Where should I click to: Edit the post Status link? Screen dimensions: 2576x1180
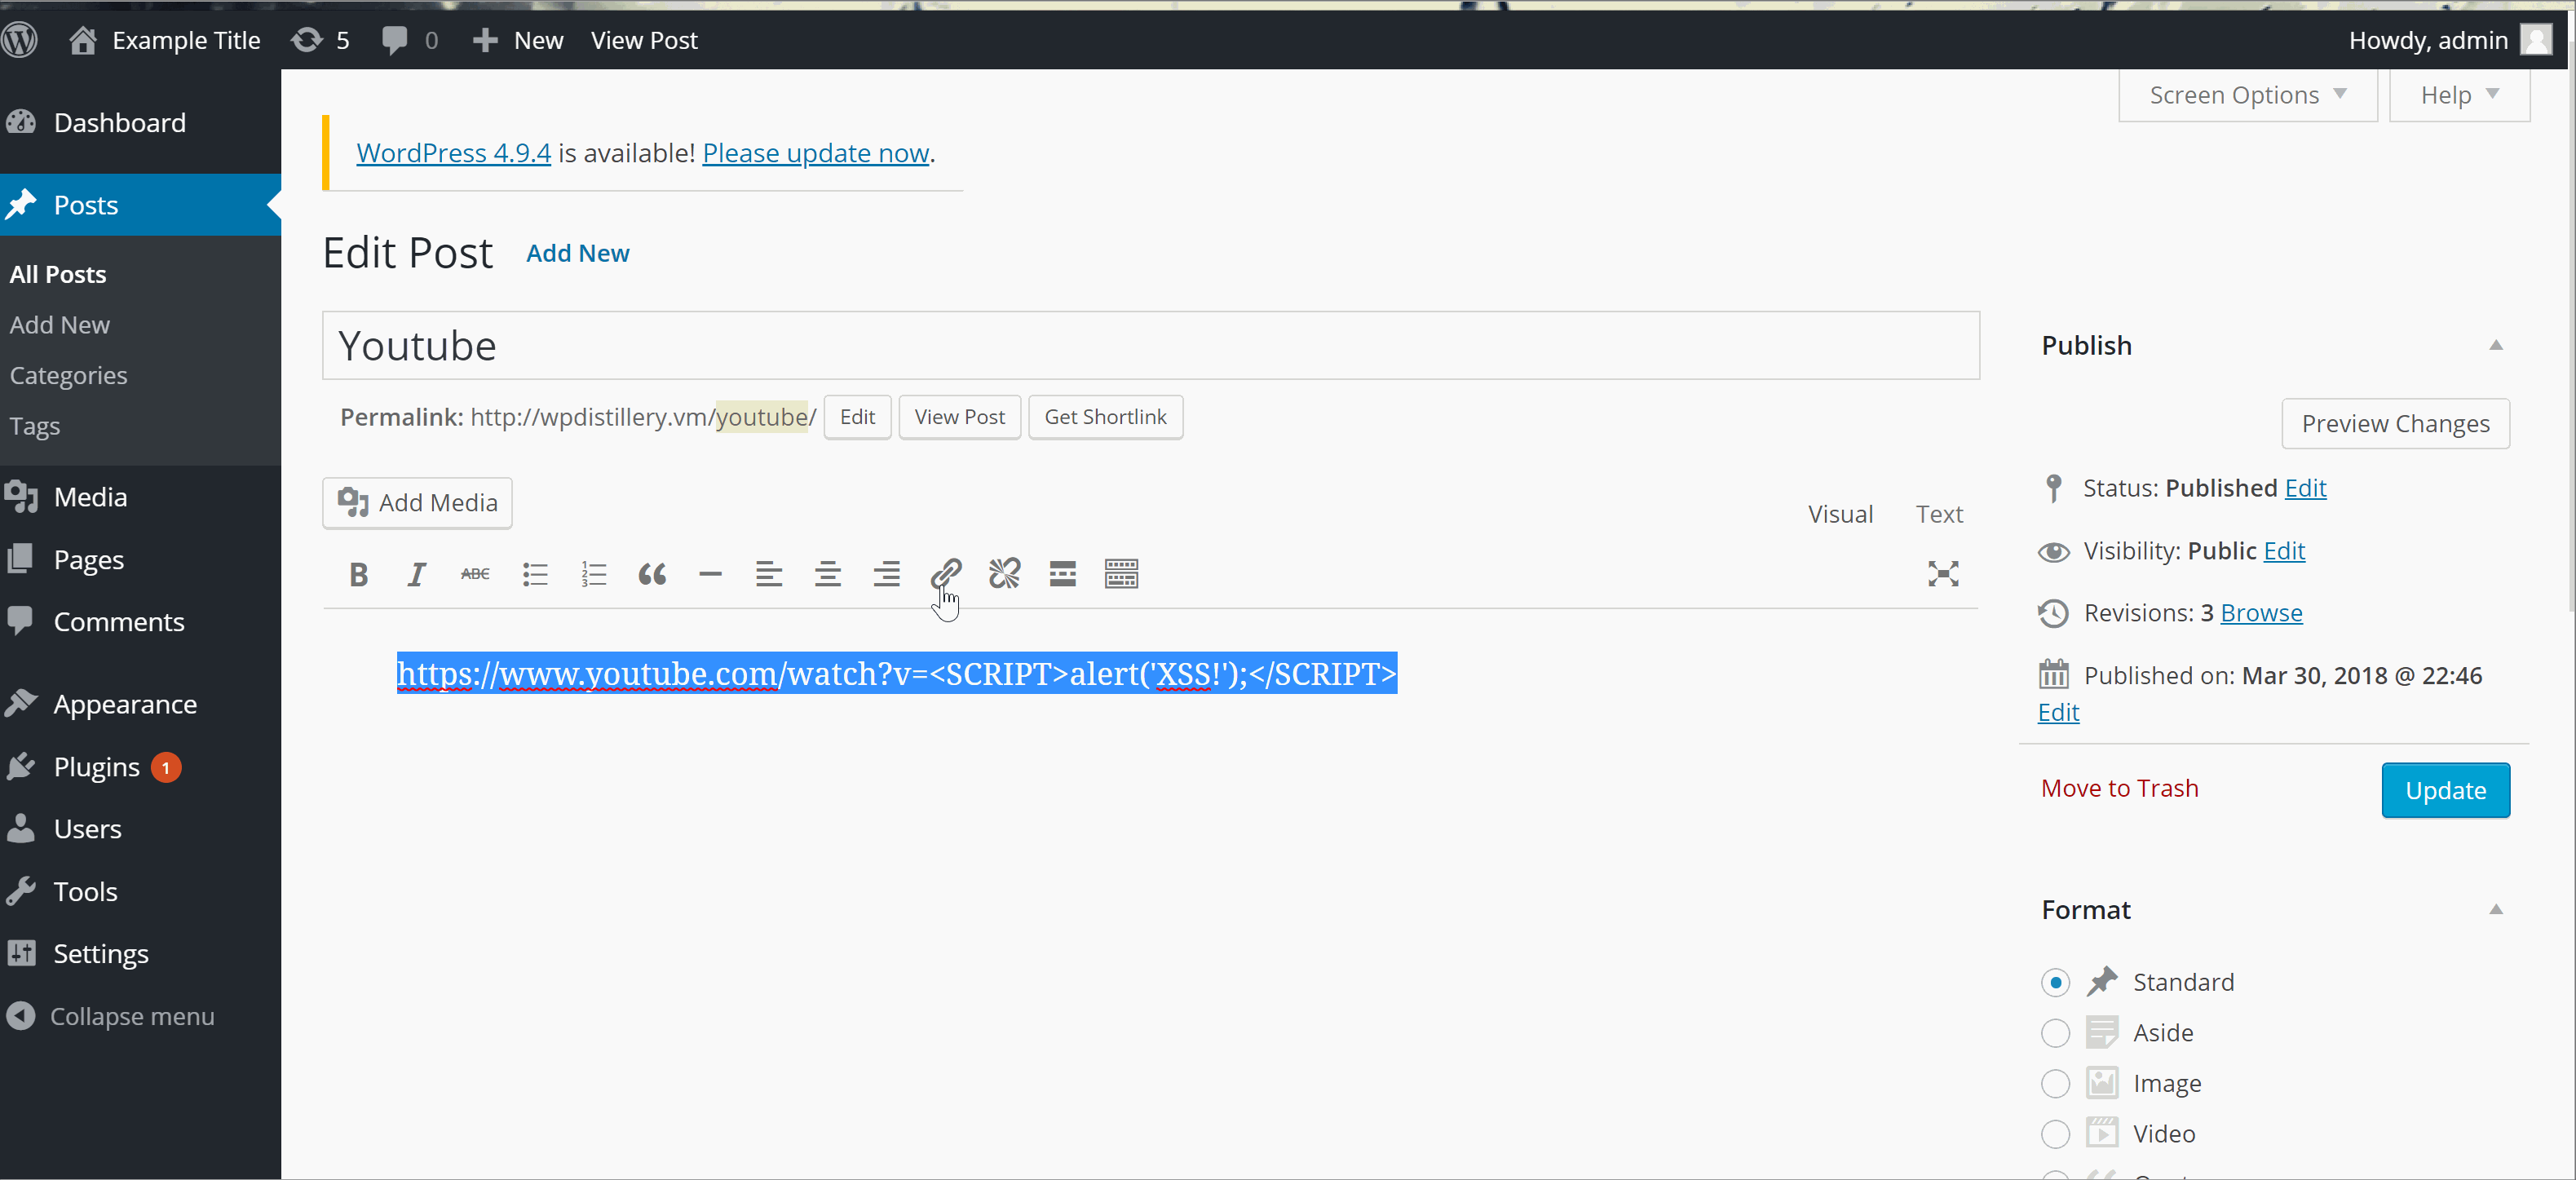tap(2305, 488)
